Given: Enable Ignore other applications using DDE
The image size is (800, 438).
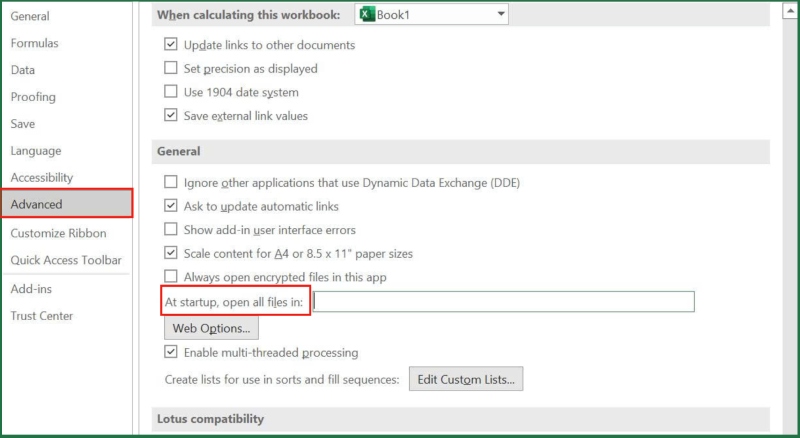Looking at the screenshot, I should coord(171,182).
